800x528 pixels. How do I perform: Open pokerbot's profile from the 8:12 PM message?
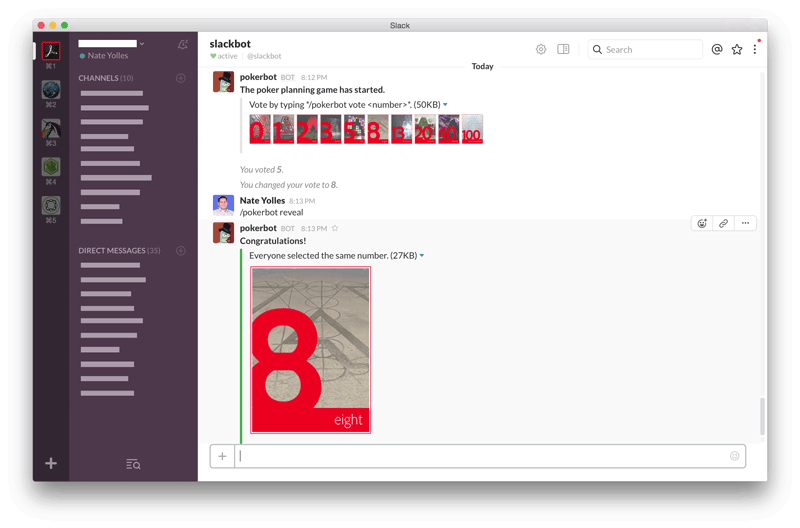click(x=258, y=77)
